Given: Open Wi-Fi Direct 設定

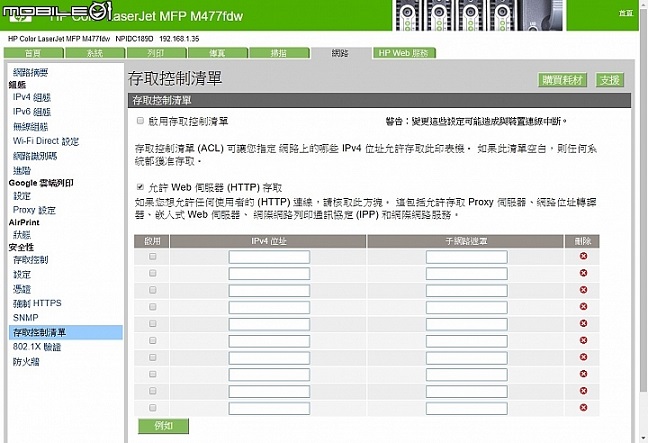Looking at the screenshot, I should click(46, 141).
